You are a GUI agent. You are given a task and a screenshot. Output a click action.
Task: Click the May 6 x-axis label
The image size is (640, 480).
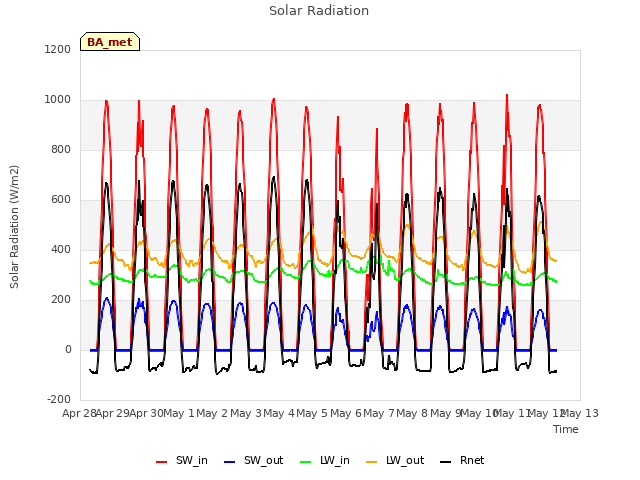tap(346, 413)
